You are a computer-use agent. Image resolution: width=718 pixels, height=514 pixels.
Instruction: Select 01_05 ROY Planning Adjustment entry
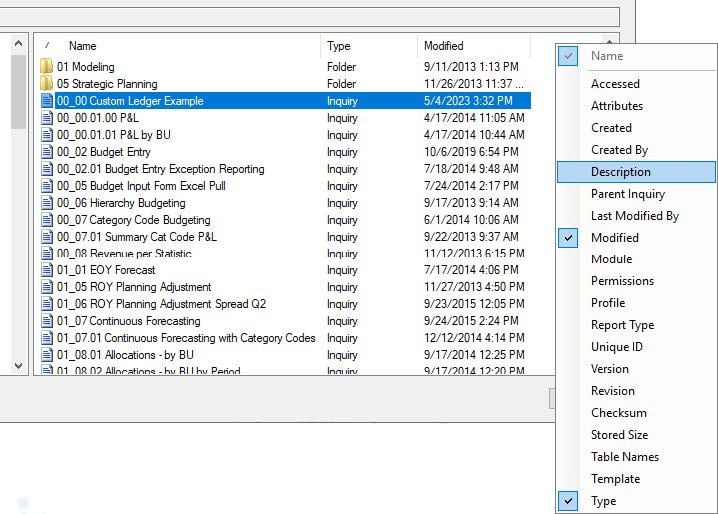click(x=134, y=287)
